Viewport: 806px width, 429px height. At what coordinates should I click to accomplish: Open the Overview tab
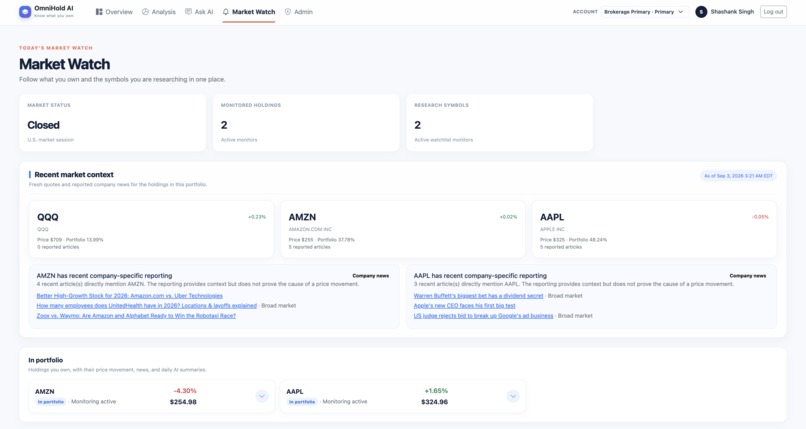(114, 12)
